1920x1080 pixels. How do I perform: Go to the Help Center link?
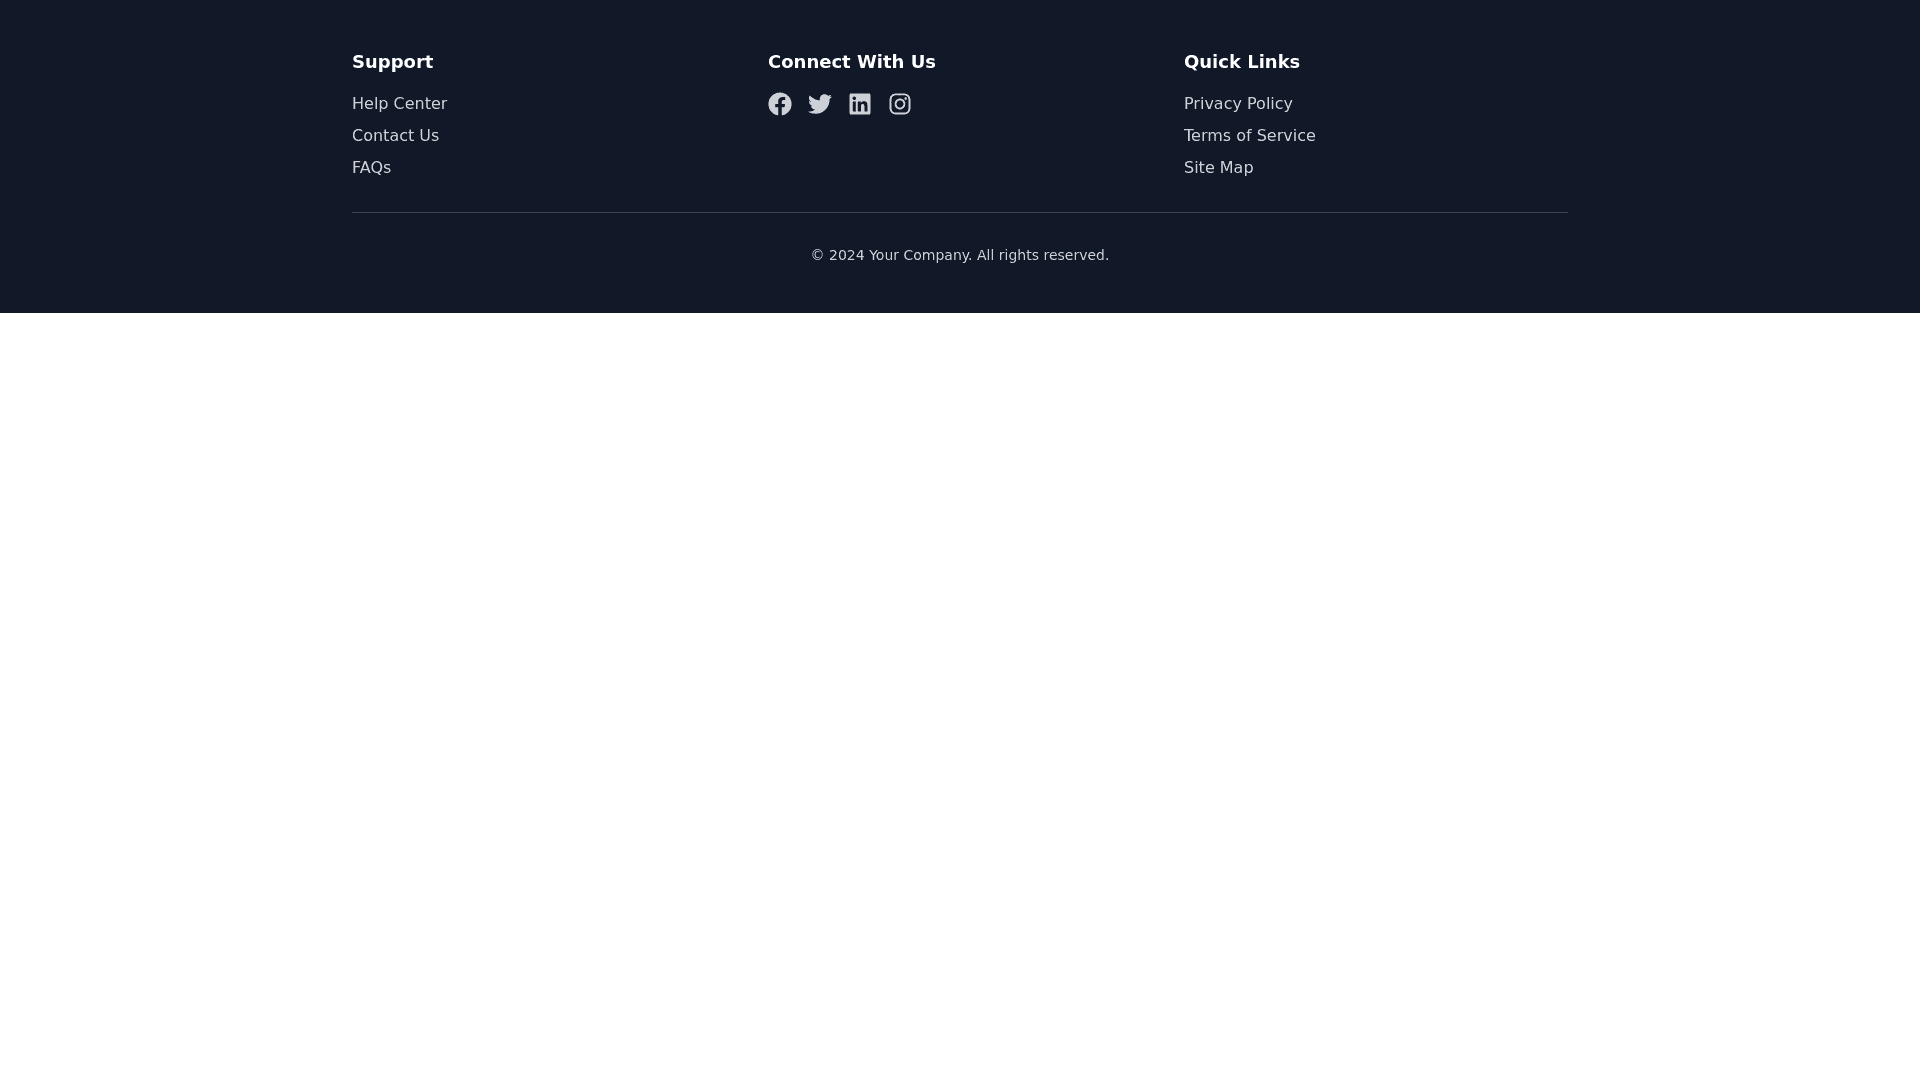399,104
